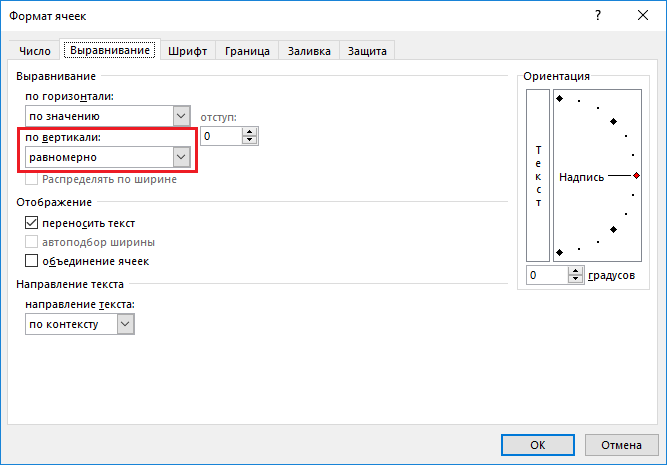Uncheck the переносить текст checkbox

[31, 224]
